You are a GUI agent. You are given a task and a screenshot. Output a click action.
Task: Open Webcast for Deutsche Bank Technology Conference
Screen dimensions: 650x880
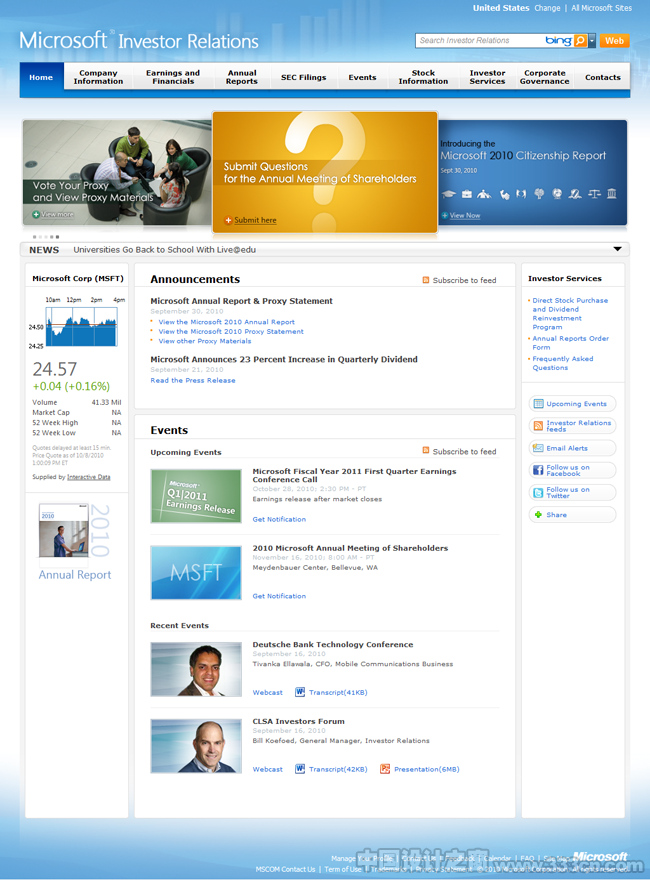tap(267, 693)
